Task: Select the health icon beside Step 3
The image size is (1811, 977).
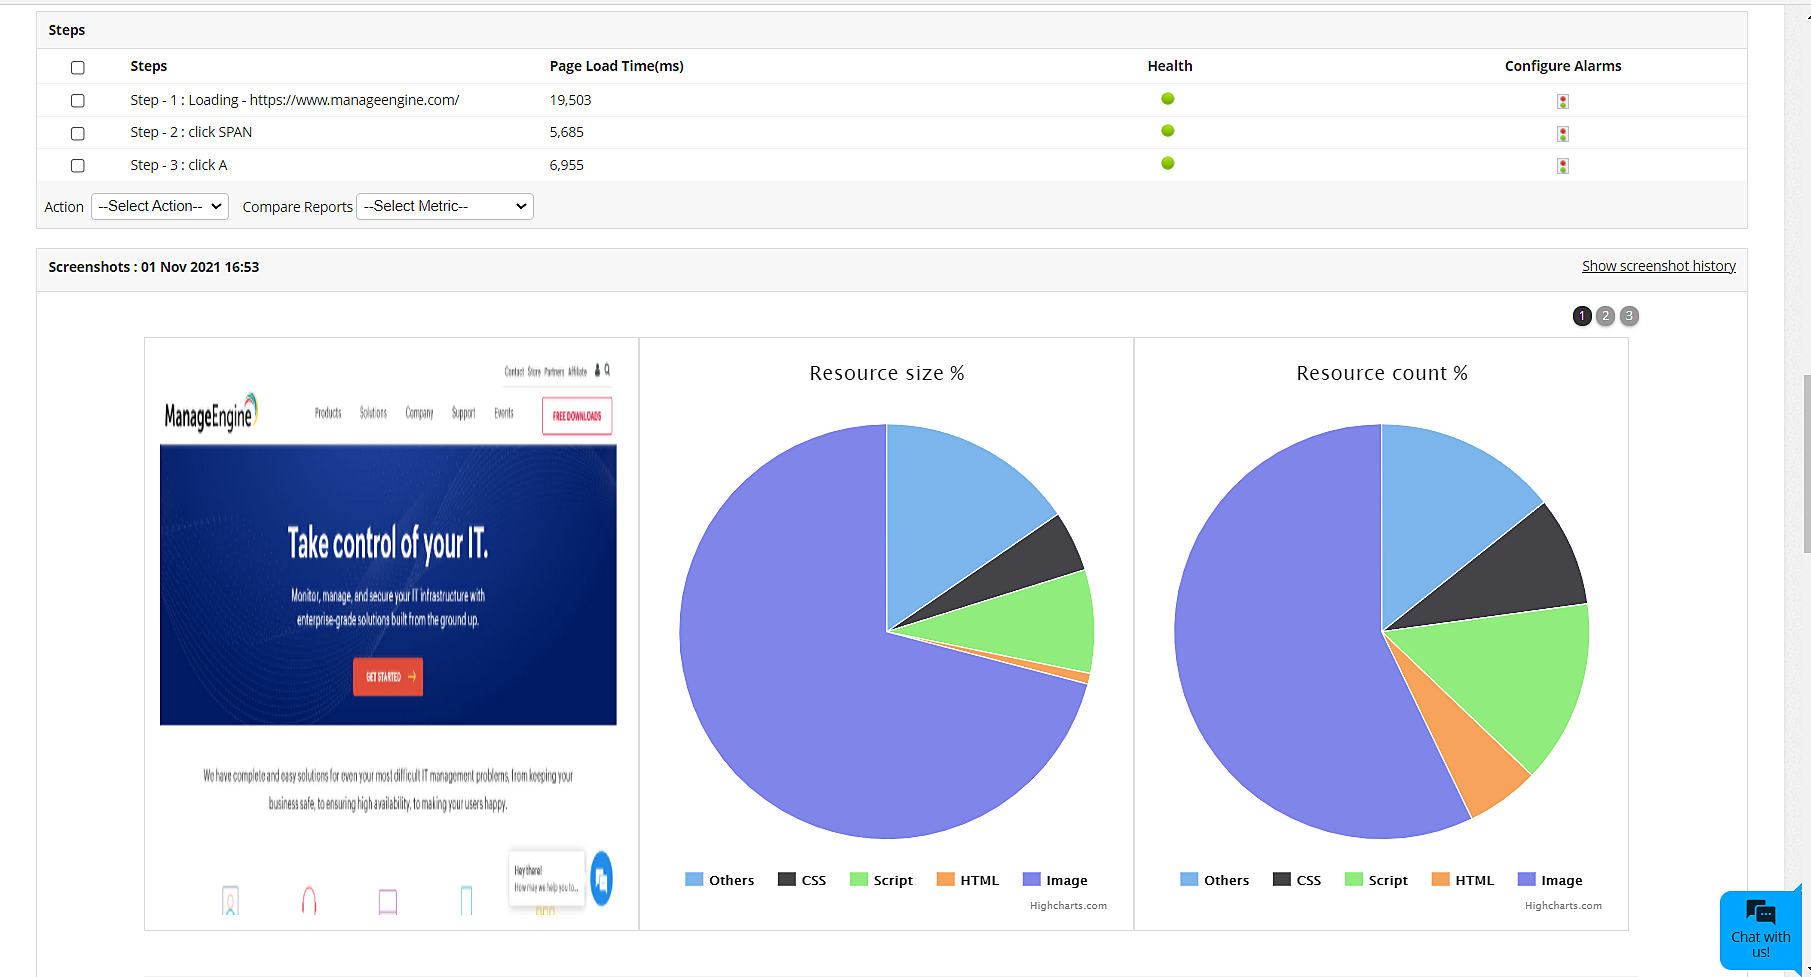Action: (x=1167, y=162)
